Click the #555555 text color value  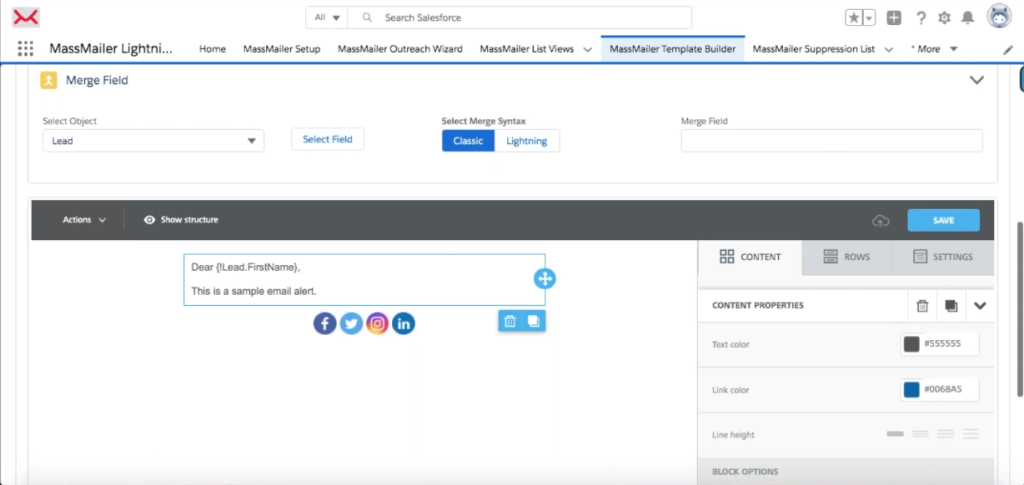pyautogui.click(x=942, y=343)
